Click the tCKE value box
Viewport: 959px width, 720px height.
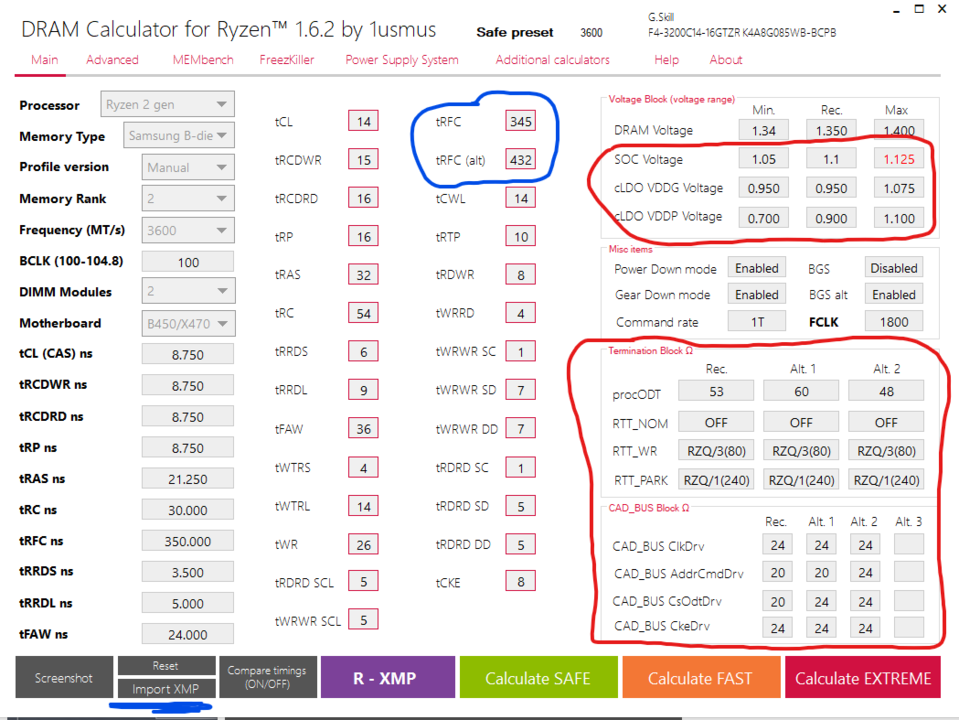521,581
